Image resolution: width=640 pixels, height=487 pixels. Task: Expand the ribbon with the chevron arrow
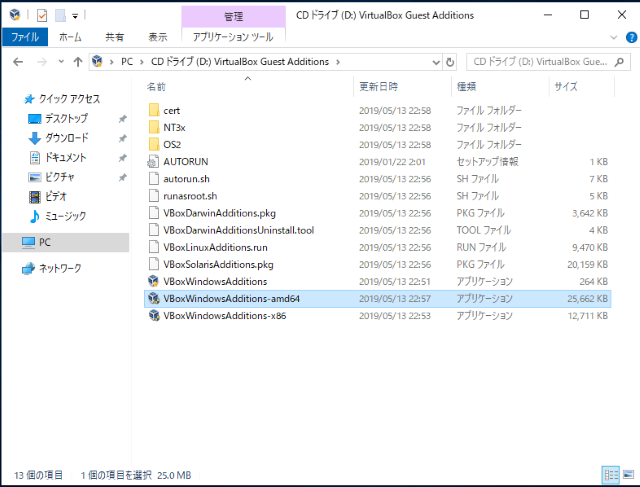coord(613,38)
